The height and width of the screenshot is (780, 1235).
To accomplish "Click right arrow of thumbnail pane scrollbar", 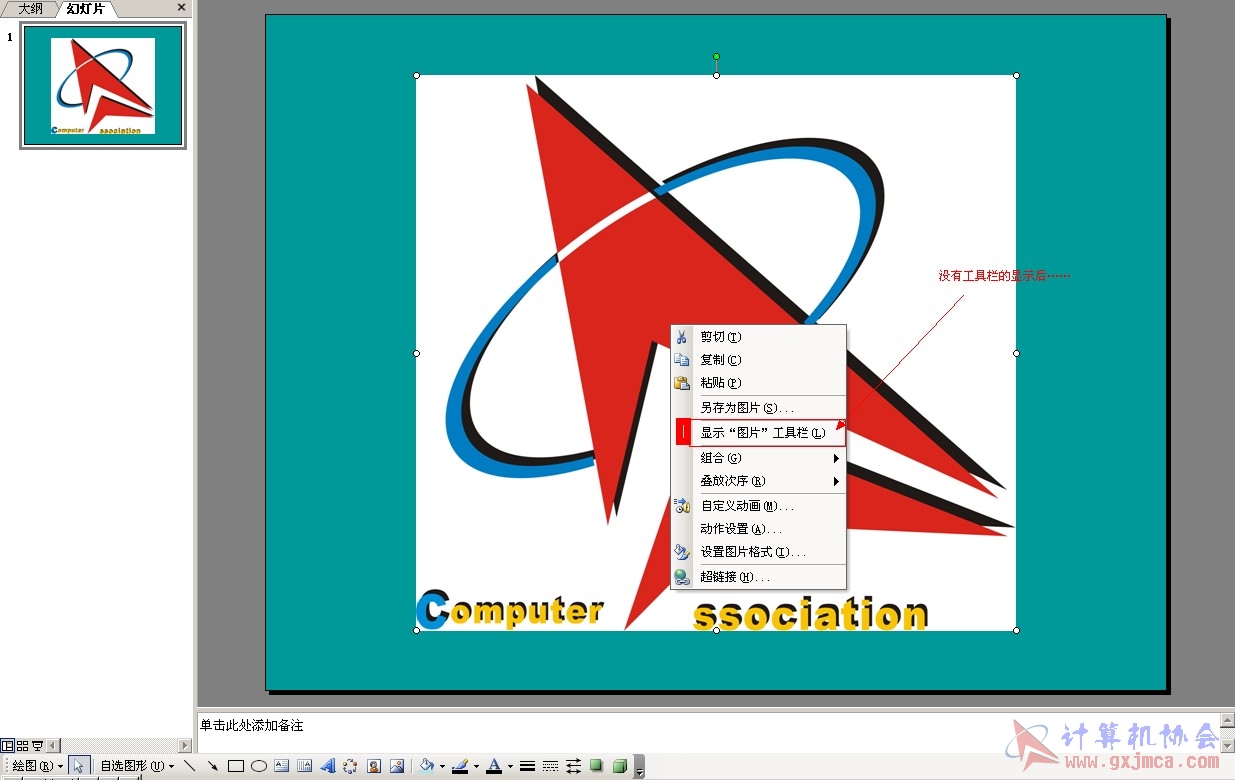I will pos(184,745).
